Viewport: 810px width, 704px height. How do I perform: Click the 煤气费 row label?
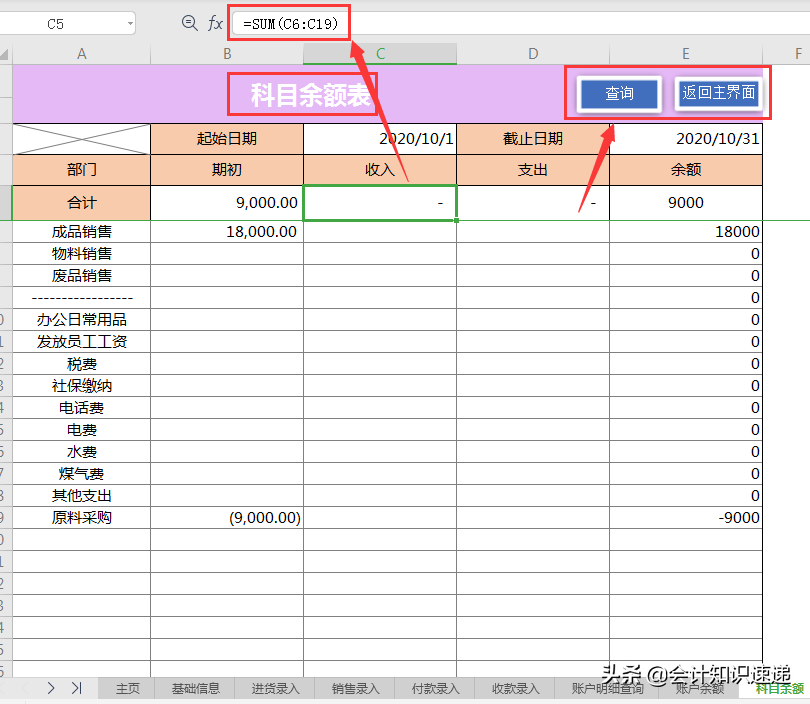[x=81, y=474]
